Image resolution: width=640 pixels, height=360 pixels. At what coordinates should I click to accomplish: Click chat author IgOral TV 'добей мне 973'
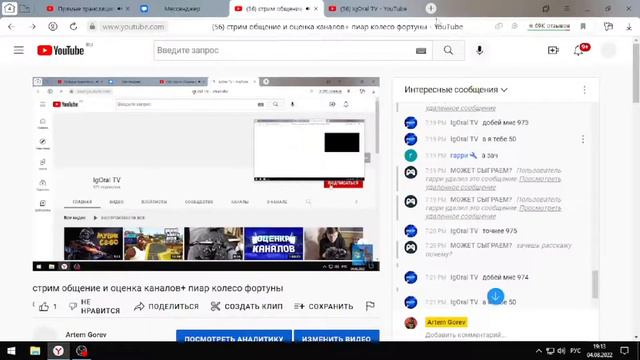(464, 123)
